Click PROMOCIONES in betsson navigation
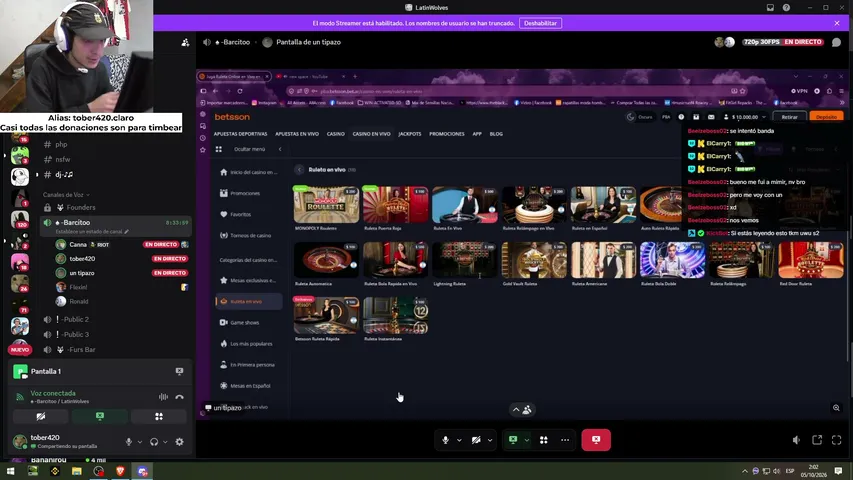853x480 pixels. 447,134
